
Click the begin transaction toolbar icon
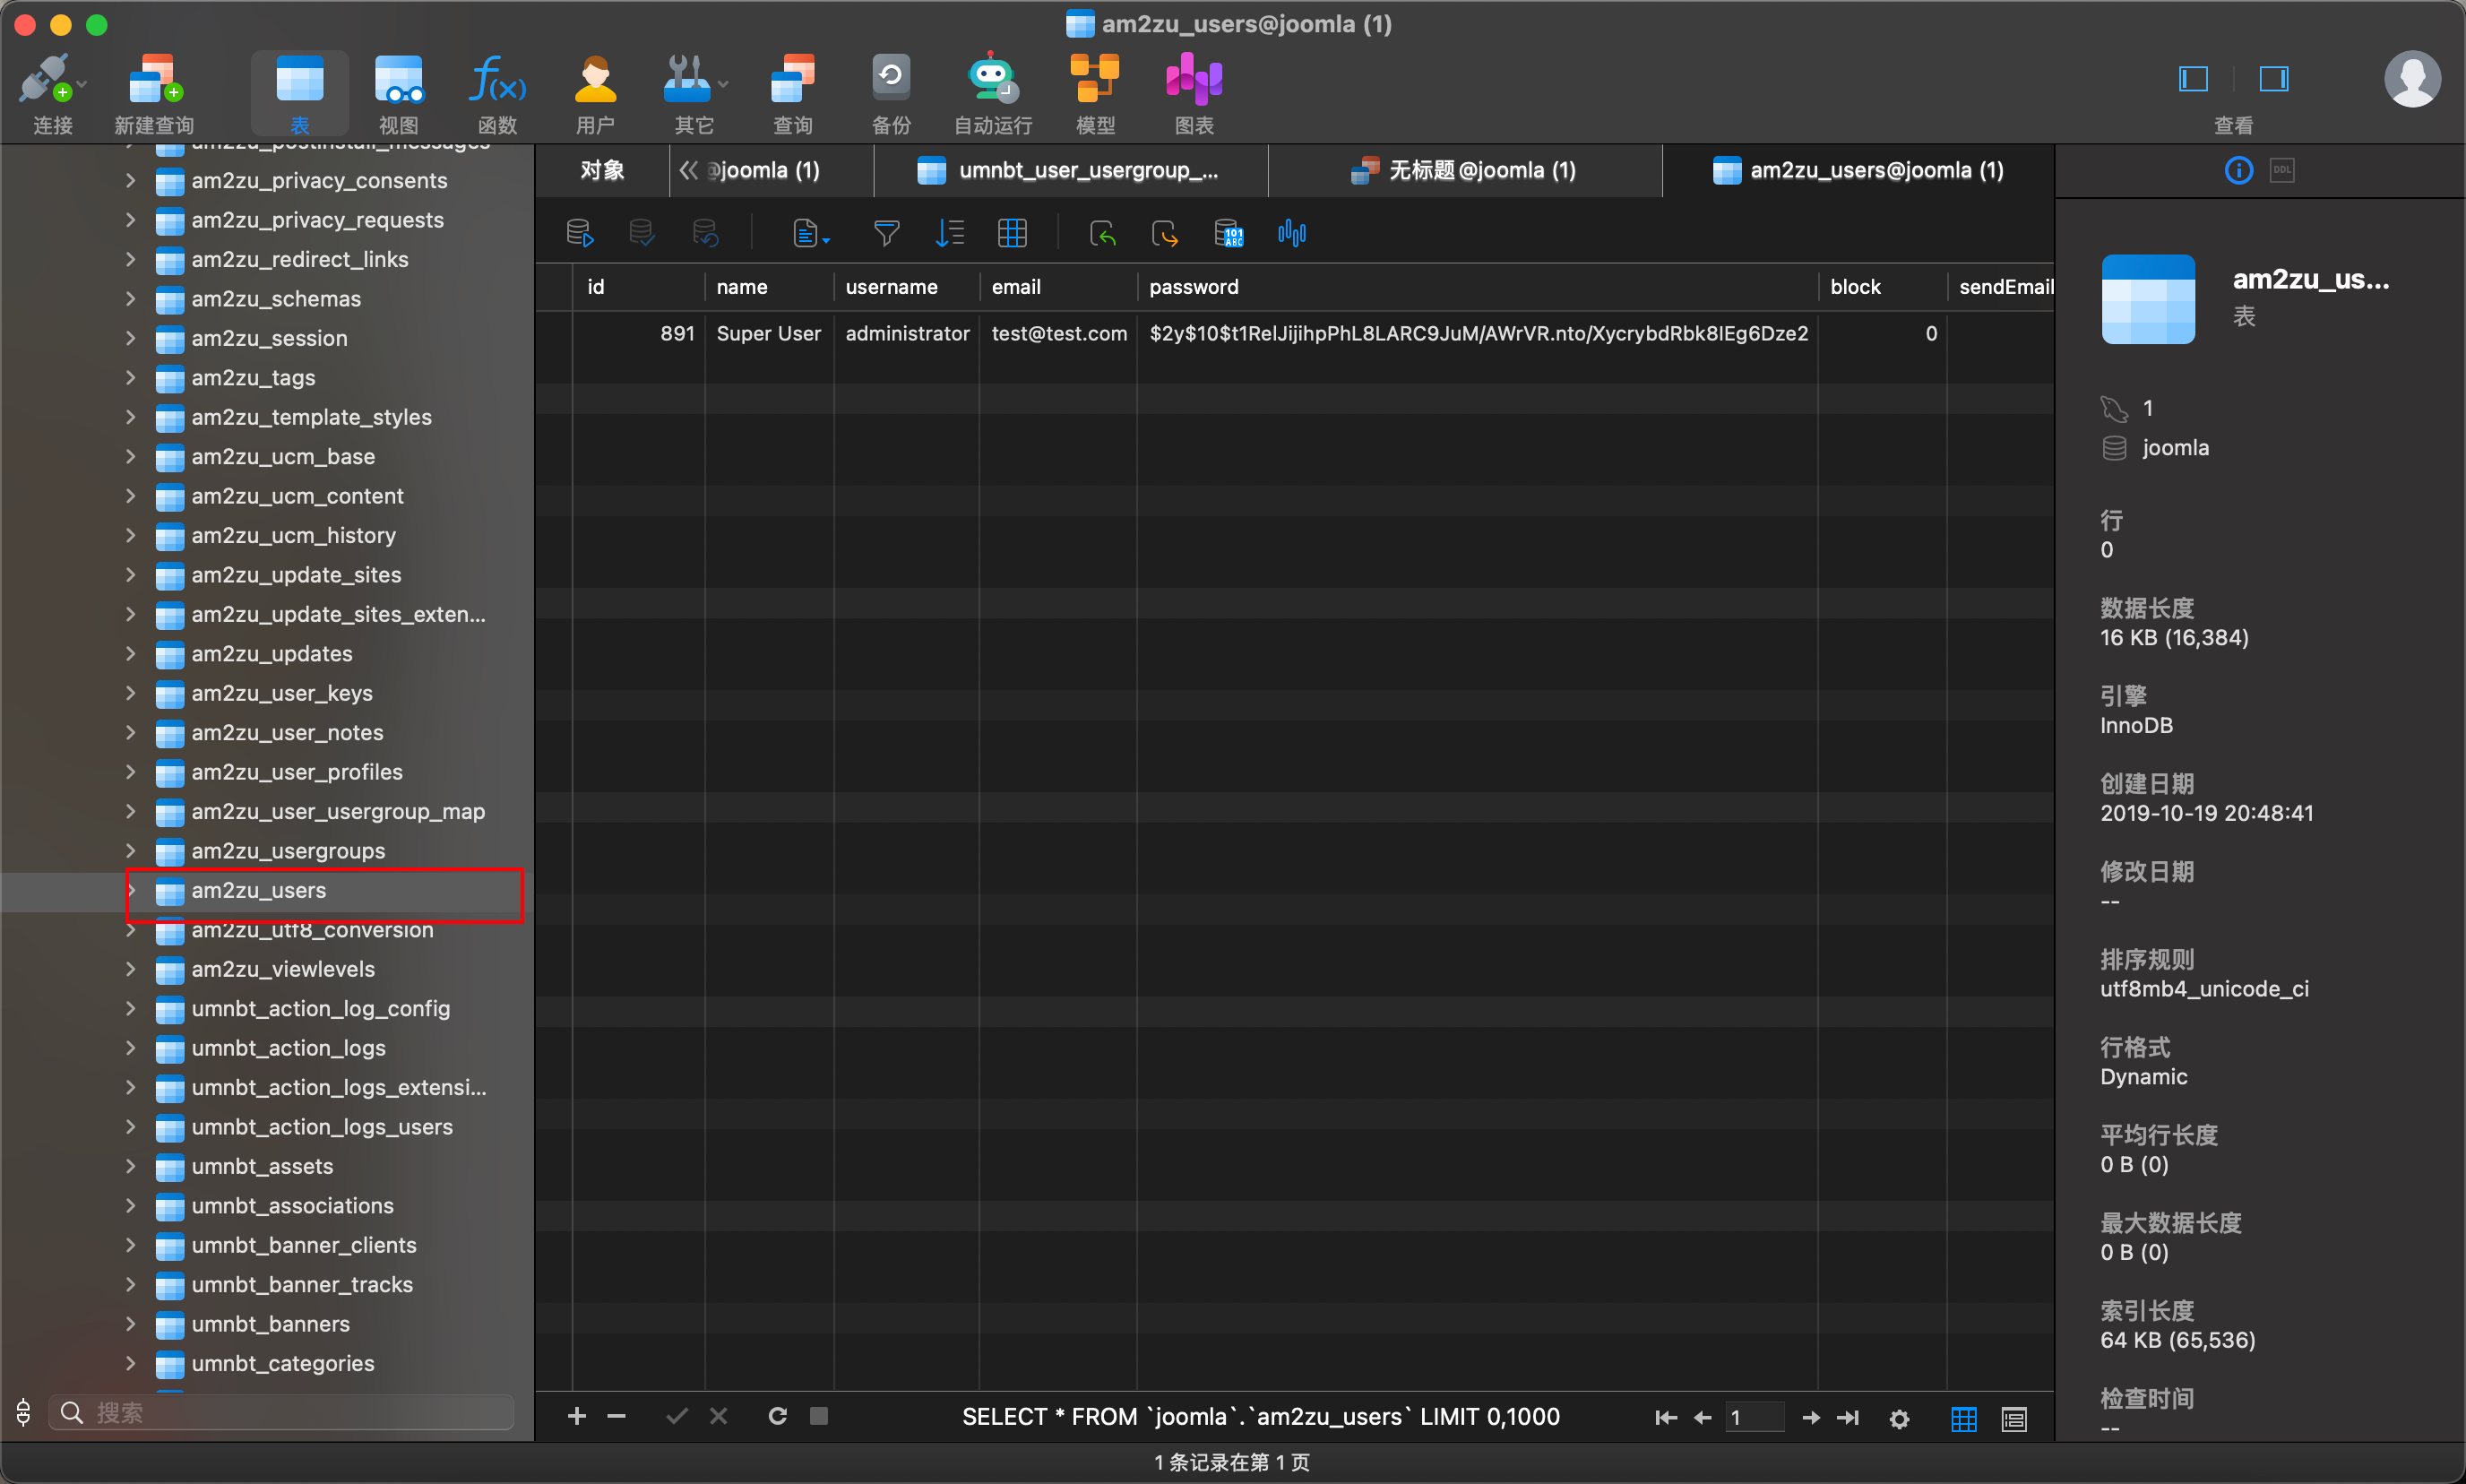click(x=580, y=234)
